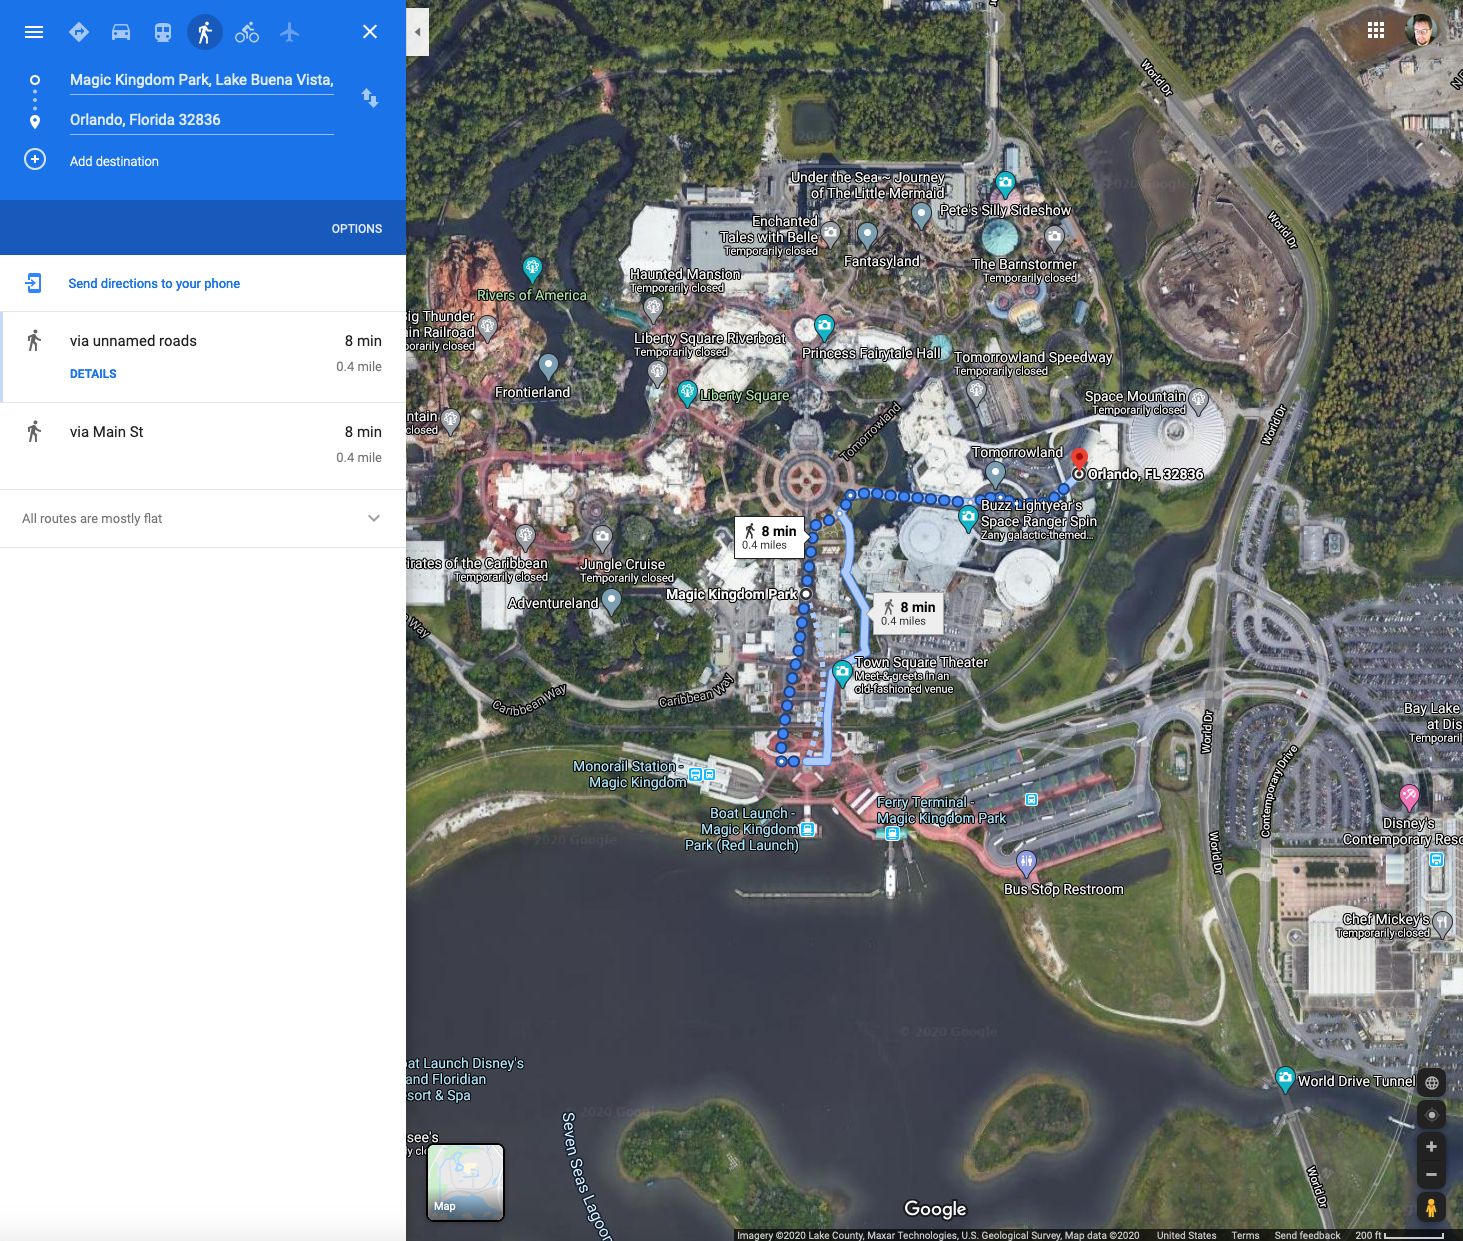Click DETAILS for first route
The width and height of the screenshot is (1463, 1241).
[93, 374]
